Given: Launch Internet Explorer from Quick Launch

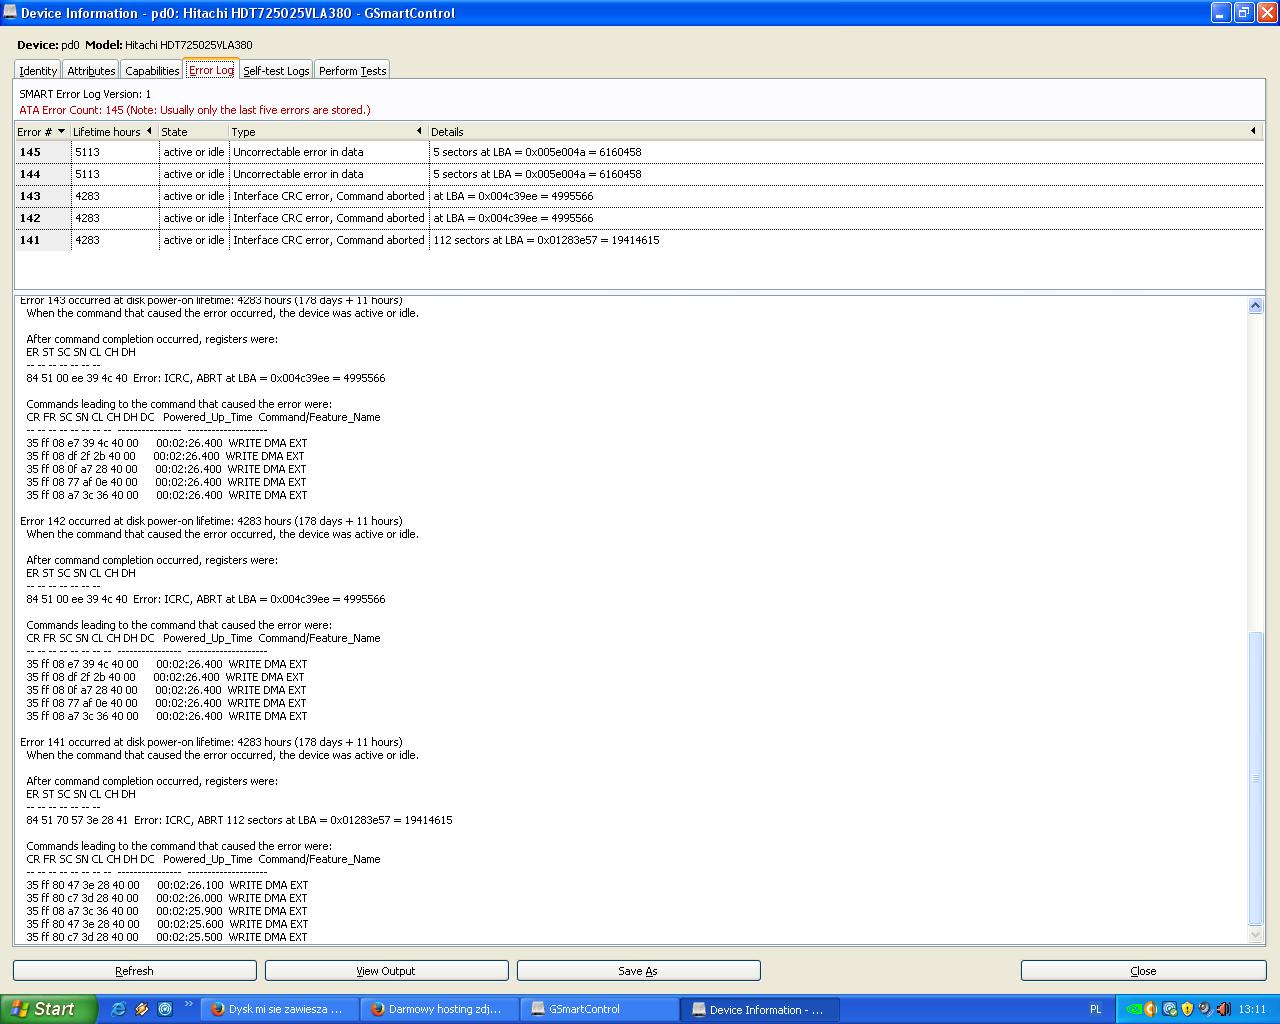Looking at the screenshot, I should pyautogui.click(x=118, y=1009).
